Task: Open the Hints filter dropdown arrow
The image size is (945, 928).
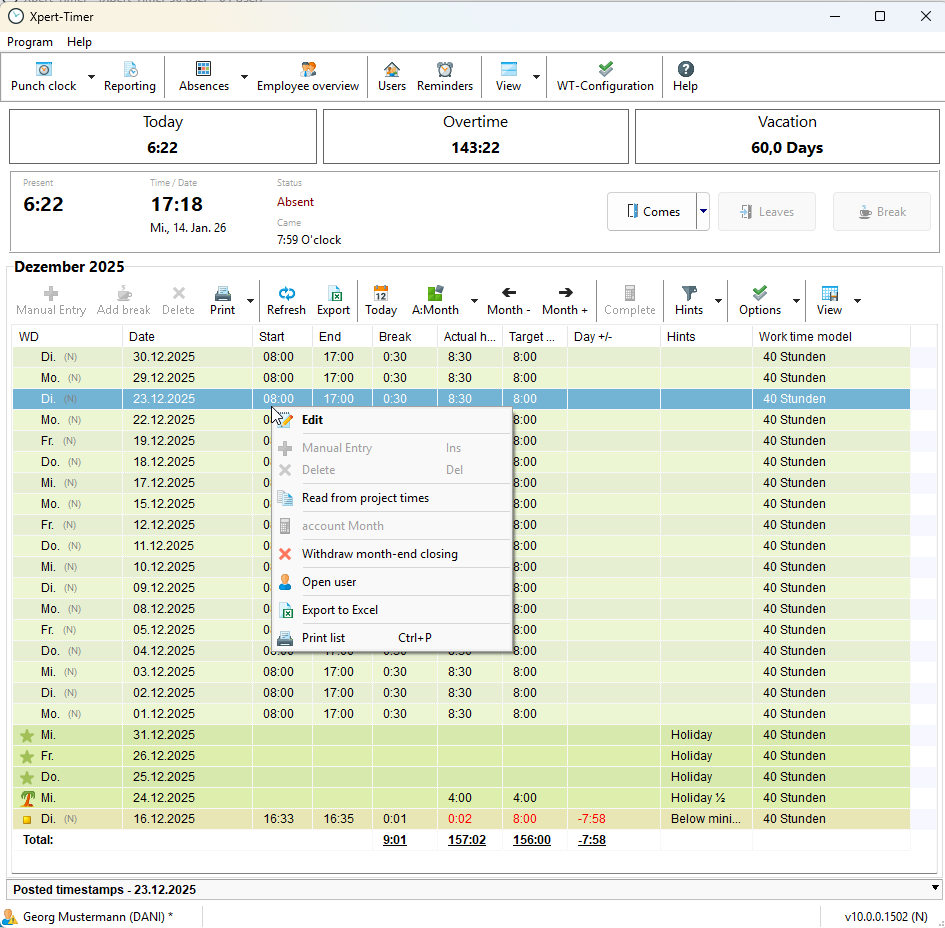Action: pos(718,301)
